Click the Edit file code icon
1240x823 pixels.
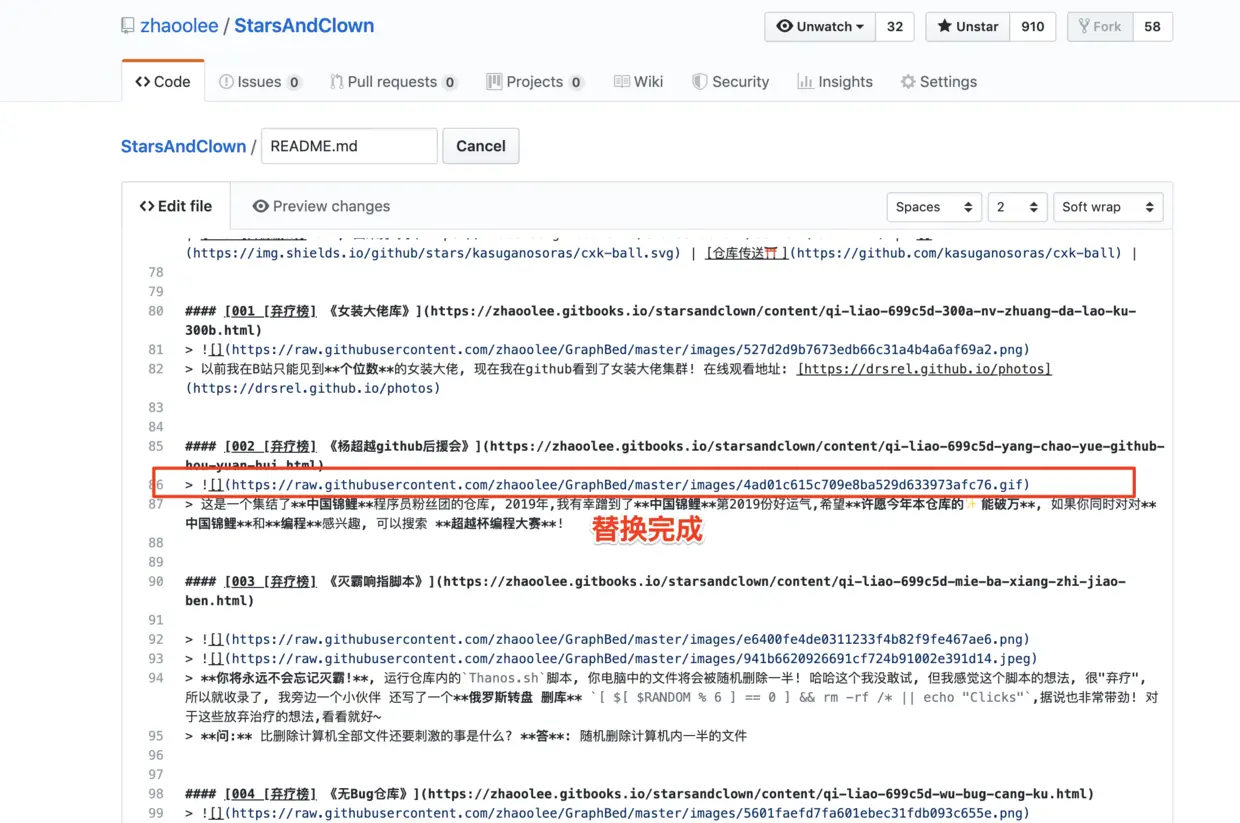pyautogui.click(x=147, y=206)
